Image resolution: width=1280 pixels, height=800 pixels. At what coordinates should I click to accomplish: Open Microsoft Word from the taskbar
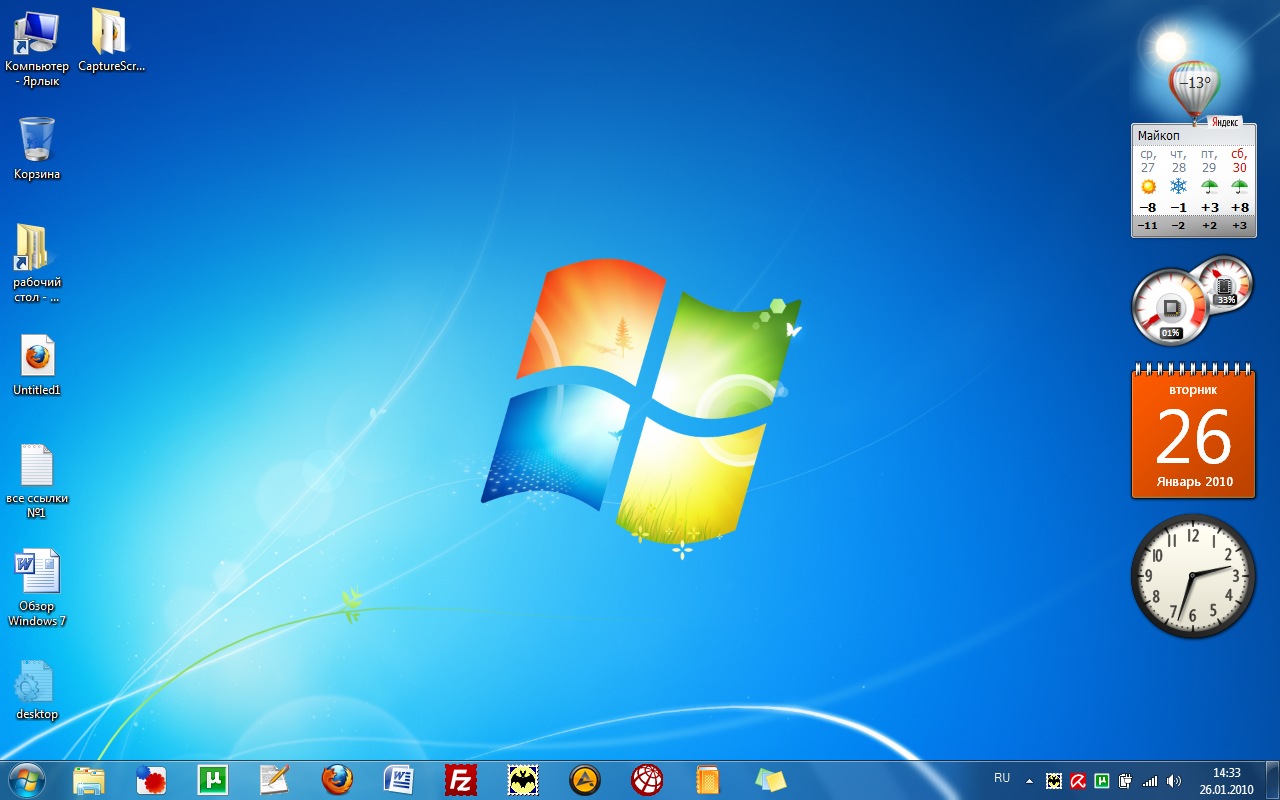pos(399,780)
